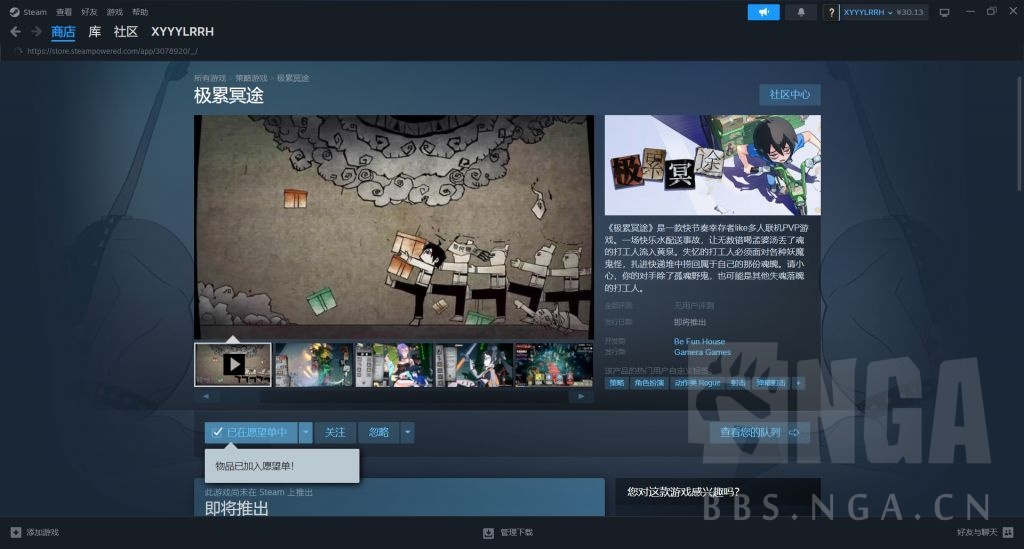
Task: Open notifications bell icon
Action: [801, 12]
